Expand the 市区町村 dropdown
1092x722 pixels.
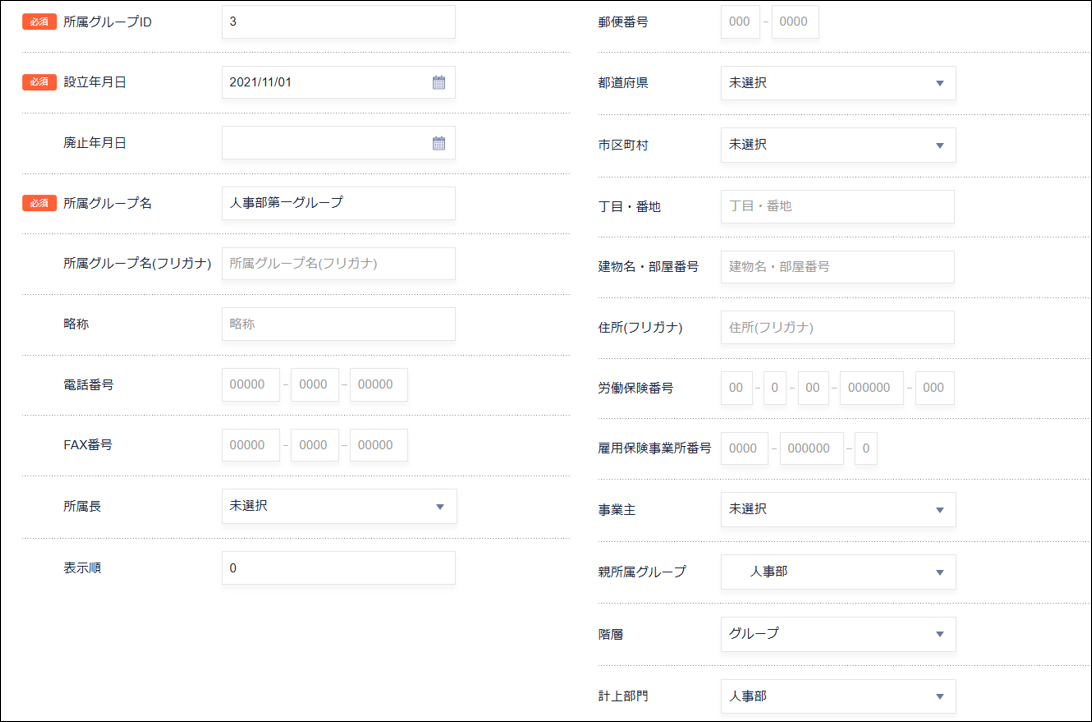pos(837,145)
